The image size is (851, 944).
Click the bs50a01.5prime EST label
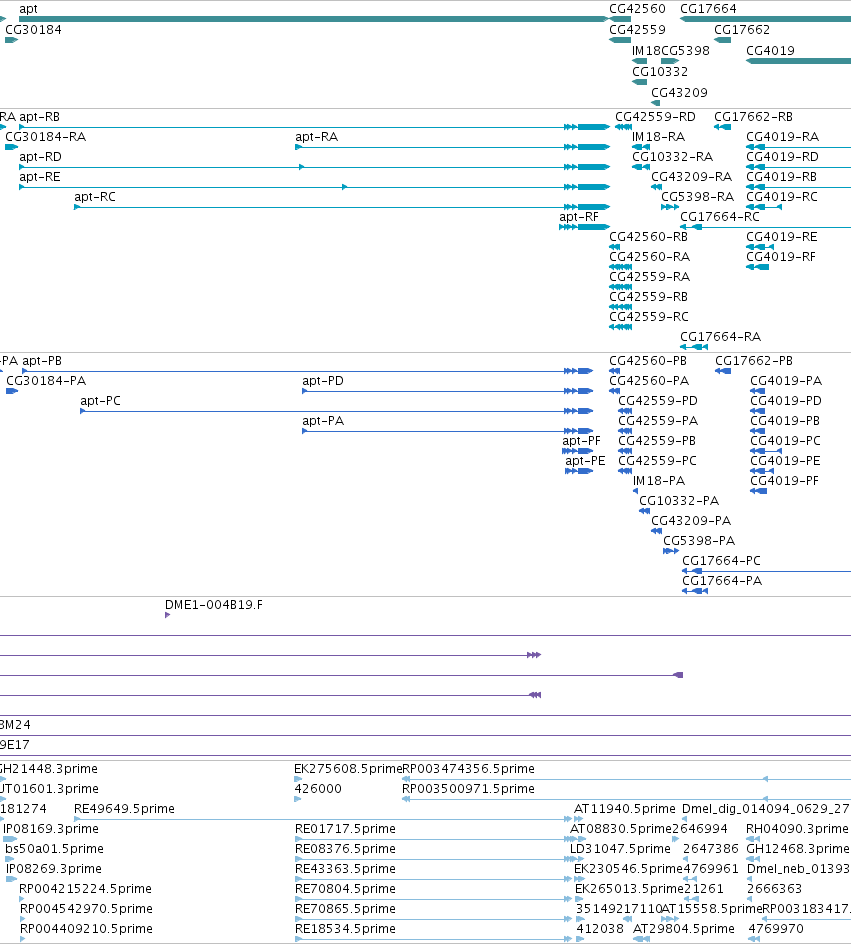54,848
